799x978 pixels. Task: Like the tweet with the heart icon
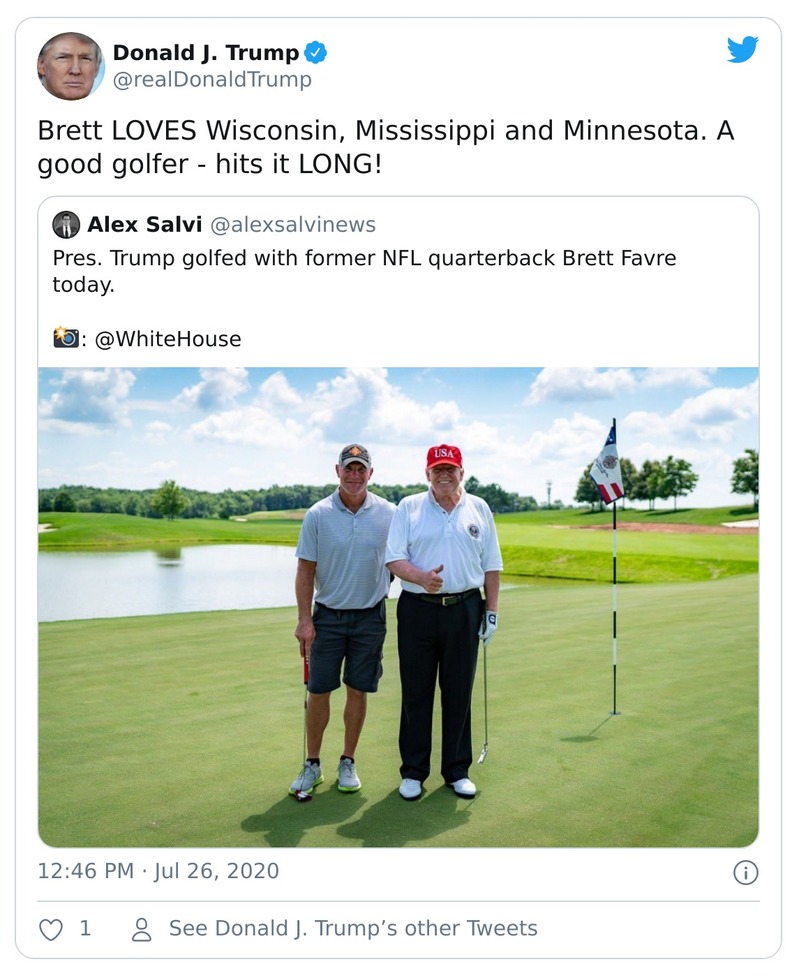(50, 929)
